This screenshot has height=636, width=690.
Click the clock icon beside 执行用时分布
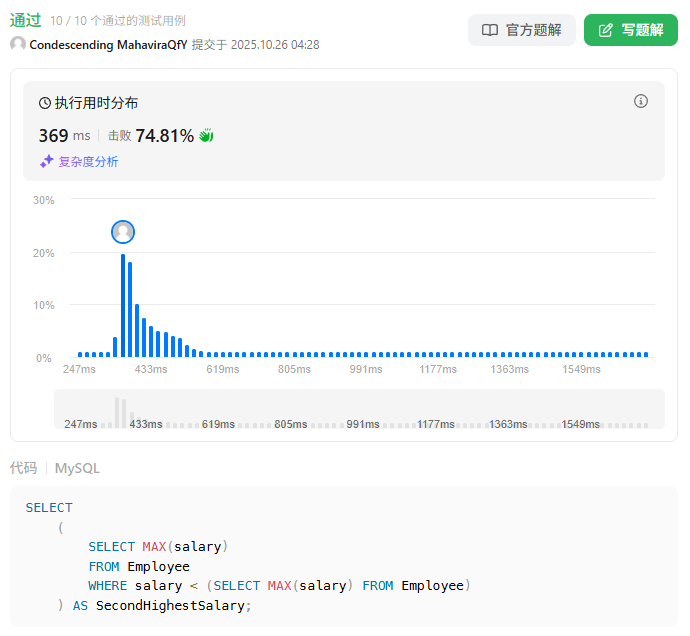45,103
